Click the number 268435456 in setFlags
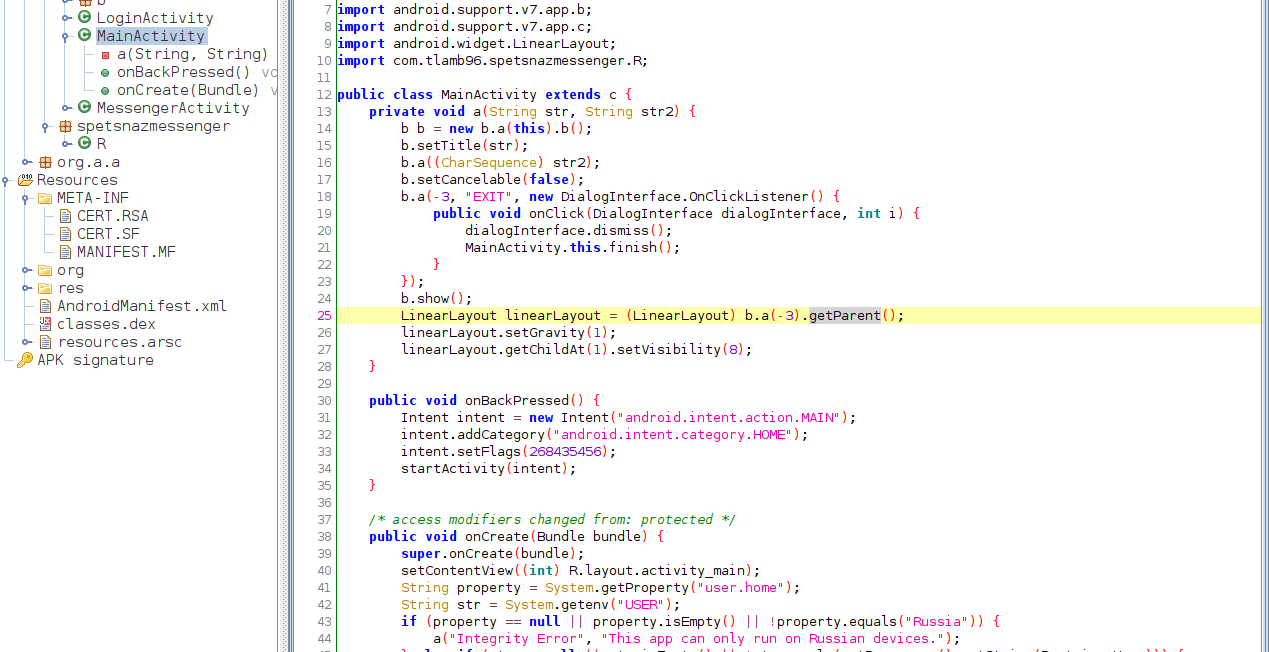The image size is (1269, 652). pos(565,451)
